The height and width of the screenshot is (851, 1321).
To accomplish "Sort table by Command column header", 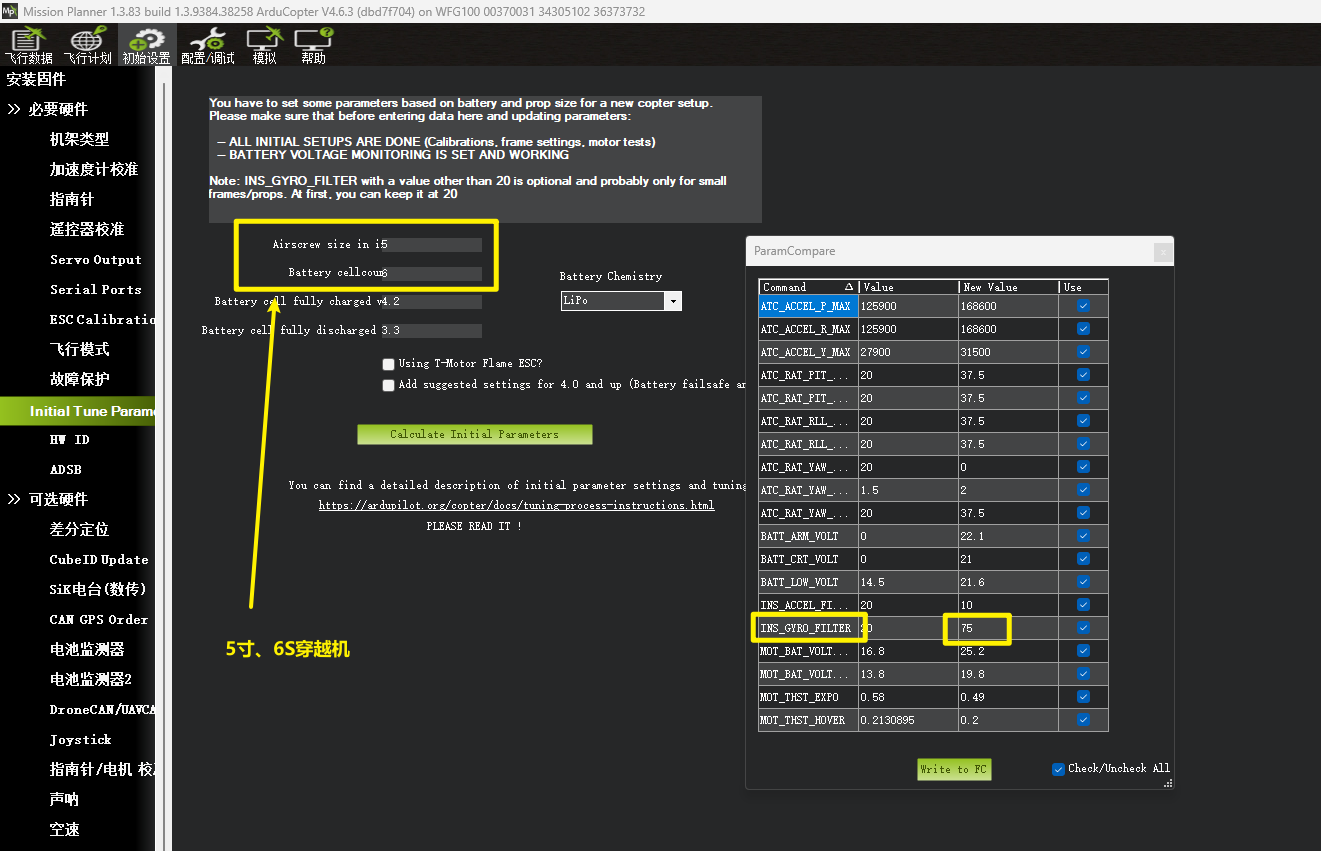I will (x=808, y=287).
